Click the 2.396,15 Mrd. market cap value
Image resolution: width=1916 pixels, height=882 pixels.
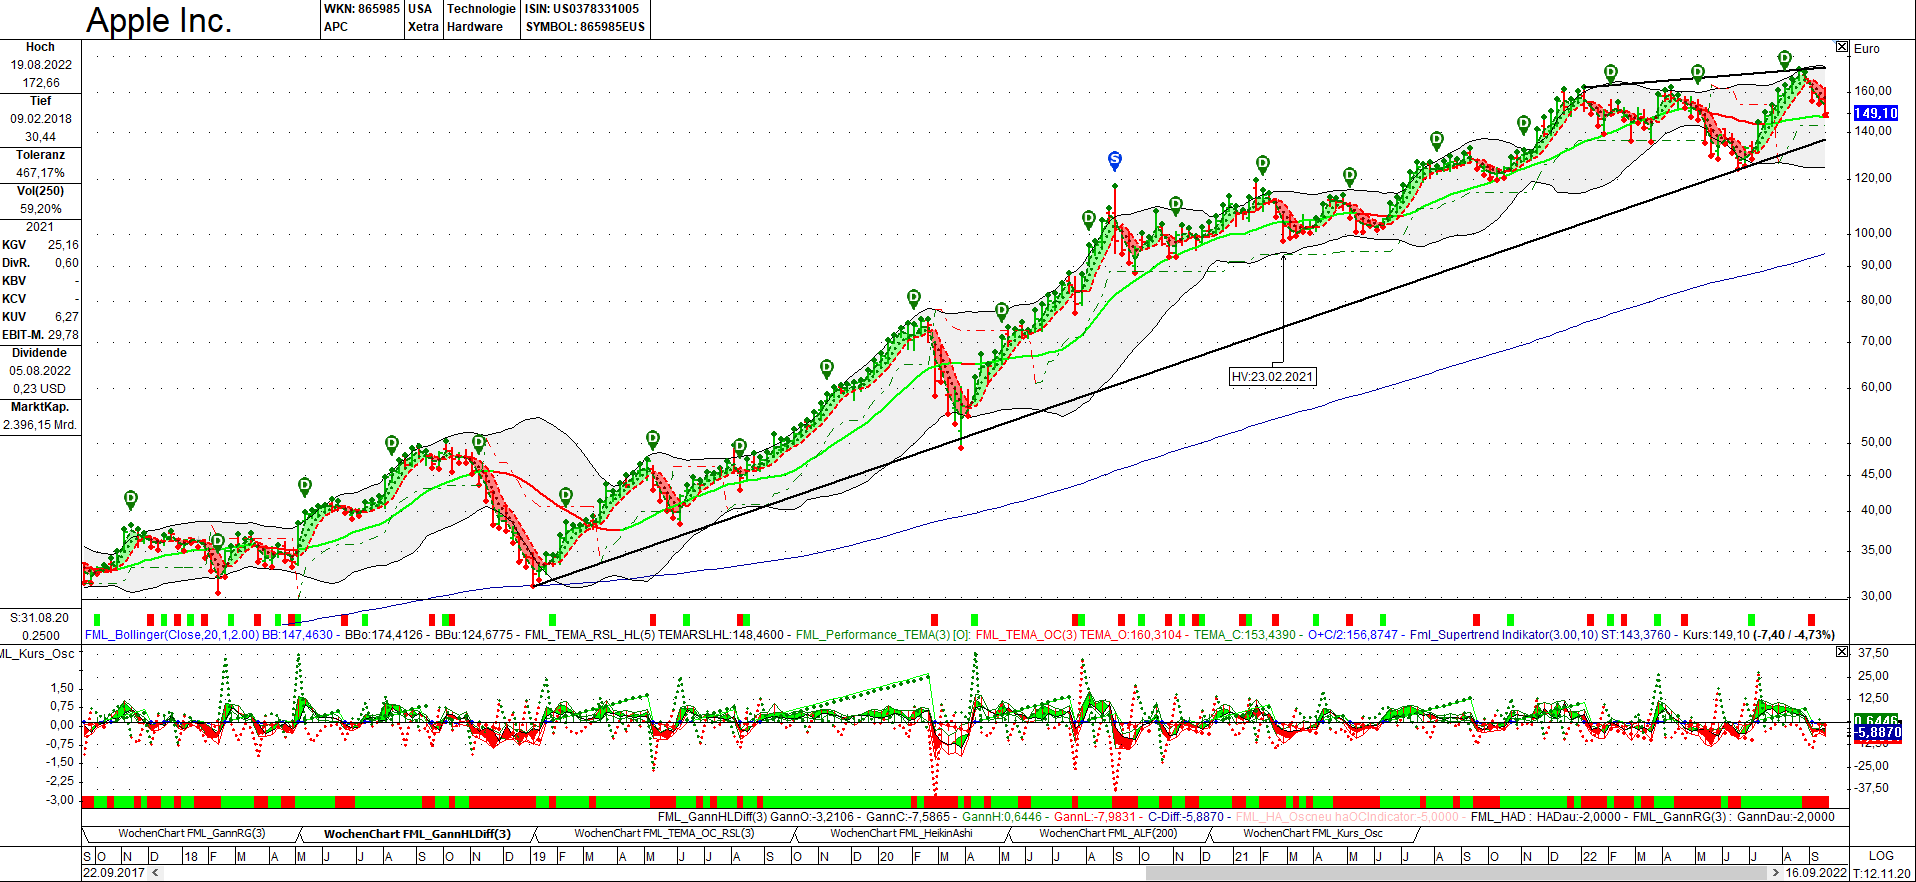pyautogui.click(x=40, y=425)
